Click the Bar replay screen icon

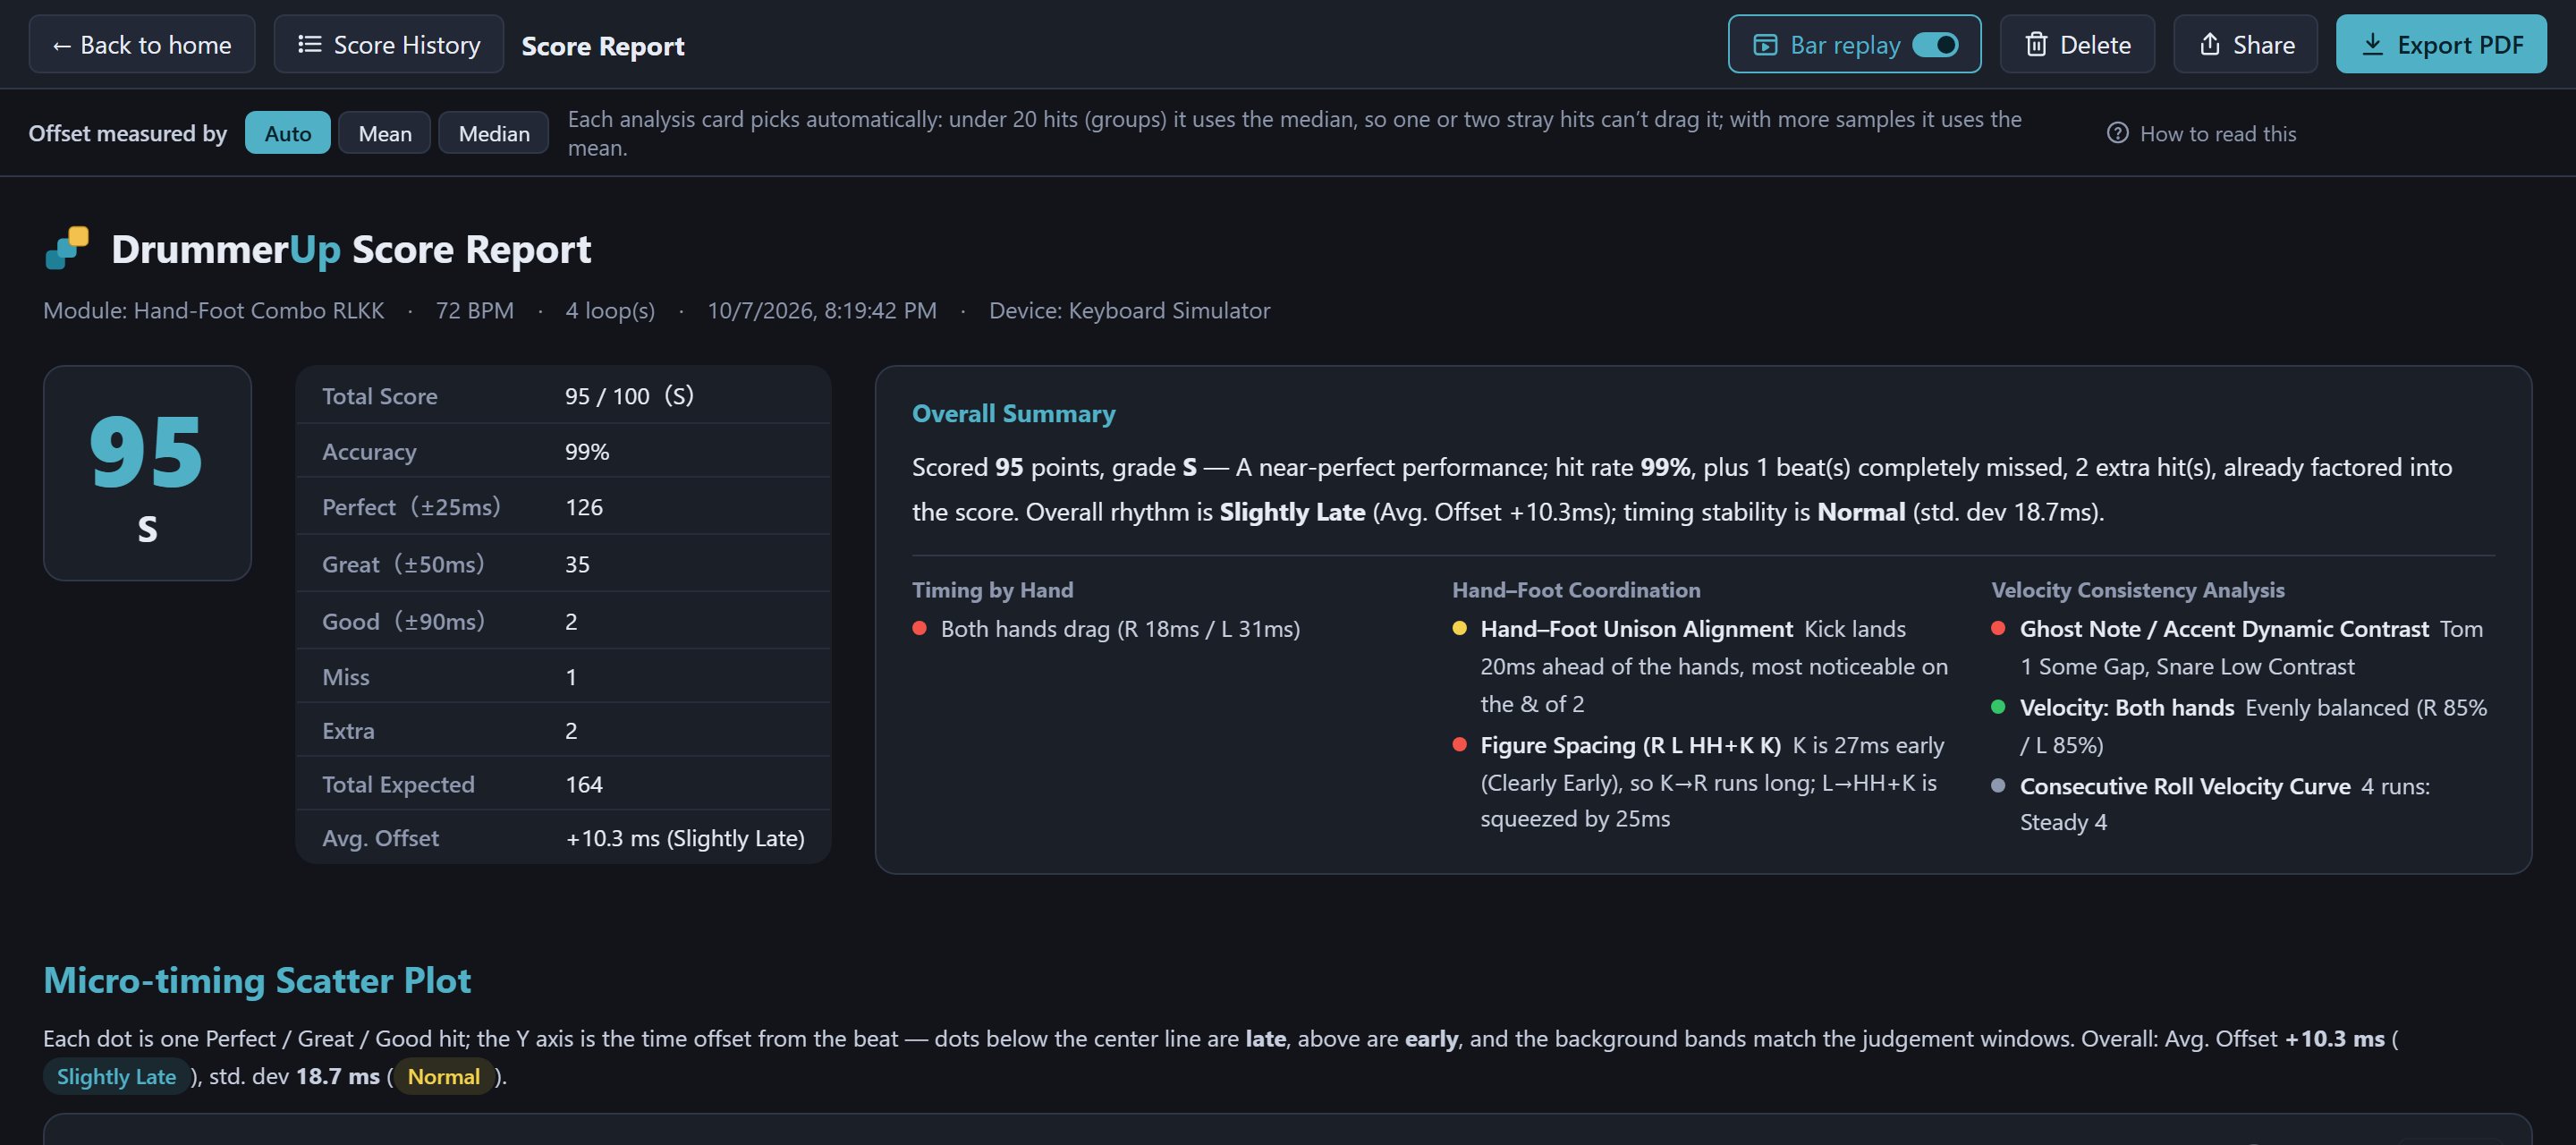(1765, 45)
